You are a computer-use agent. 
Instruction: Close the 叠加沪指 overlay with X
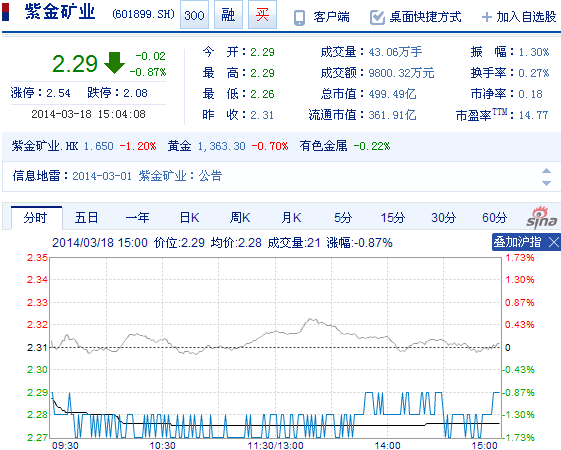click(553, 243)
